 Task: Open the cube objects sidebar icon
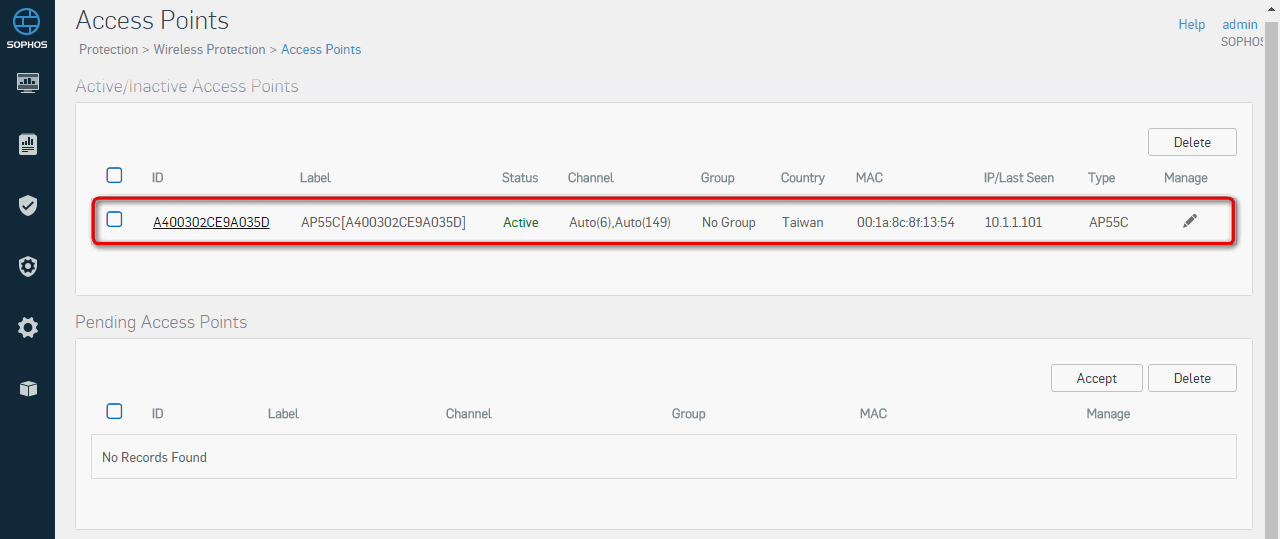tap(28, 388)
